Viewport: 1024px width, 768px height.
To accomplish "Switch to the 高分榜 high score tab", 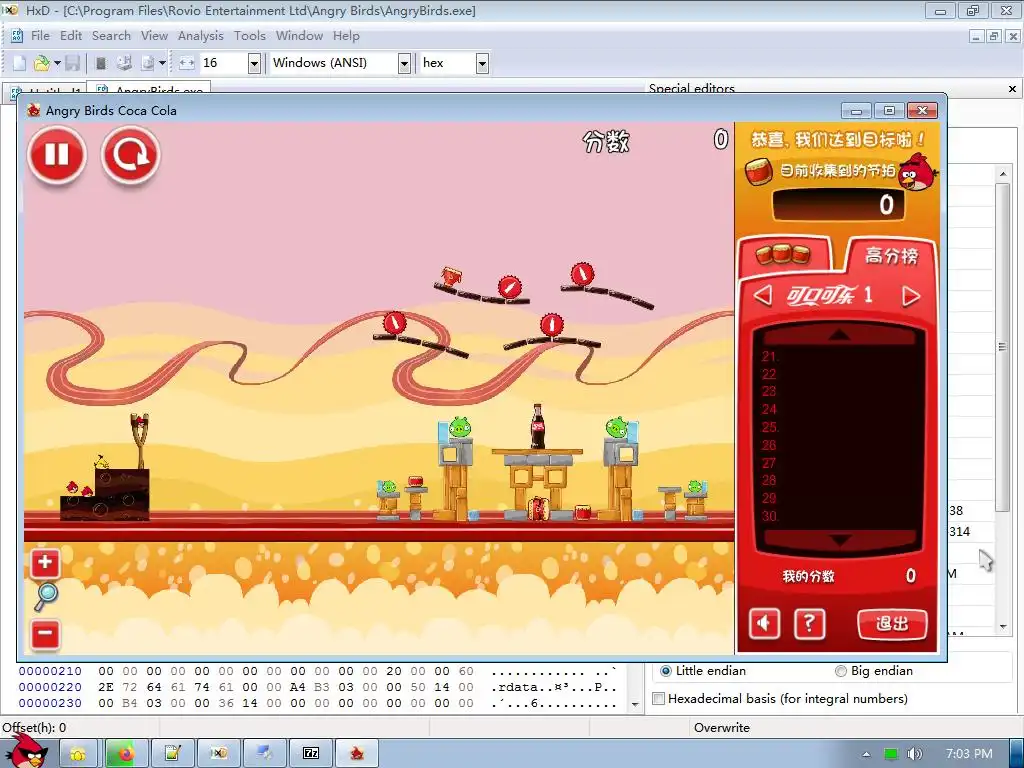I will [x=891, y=255].
